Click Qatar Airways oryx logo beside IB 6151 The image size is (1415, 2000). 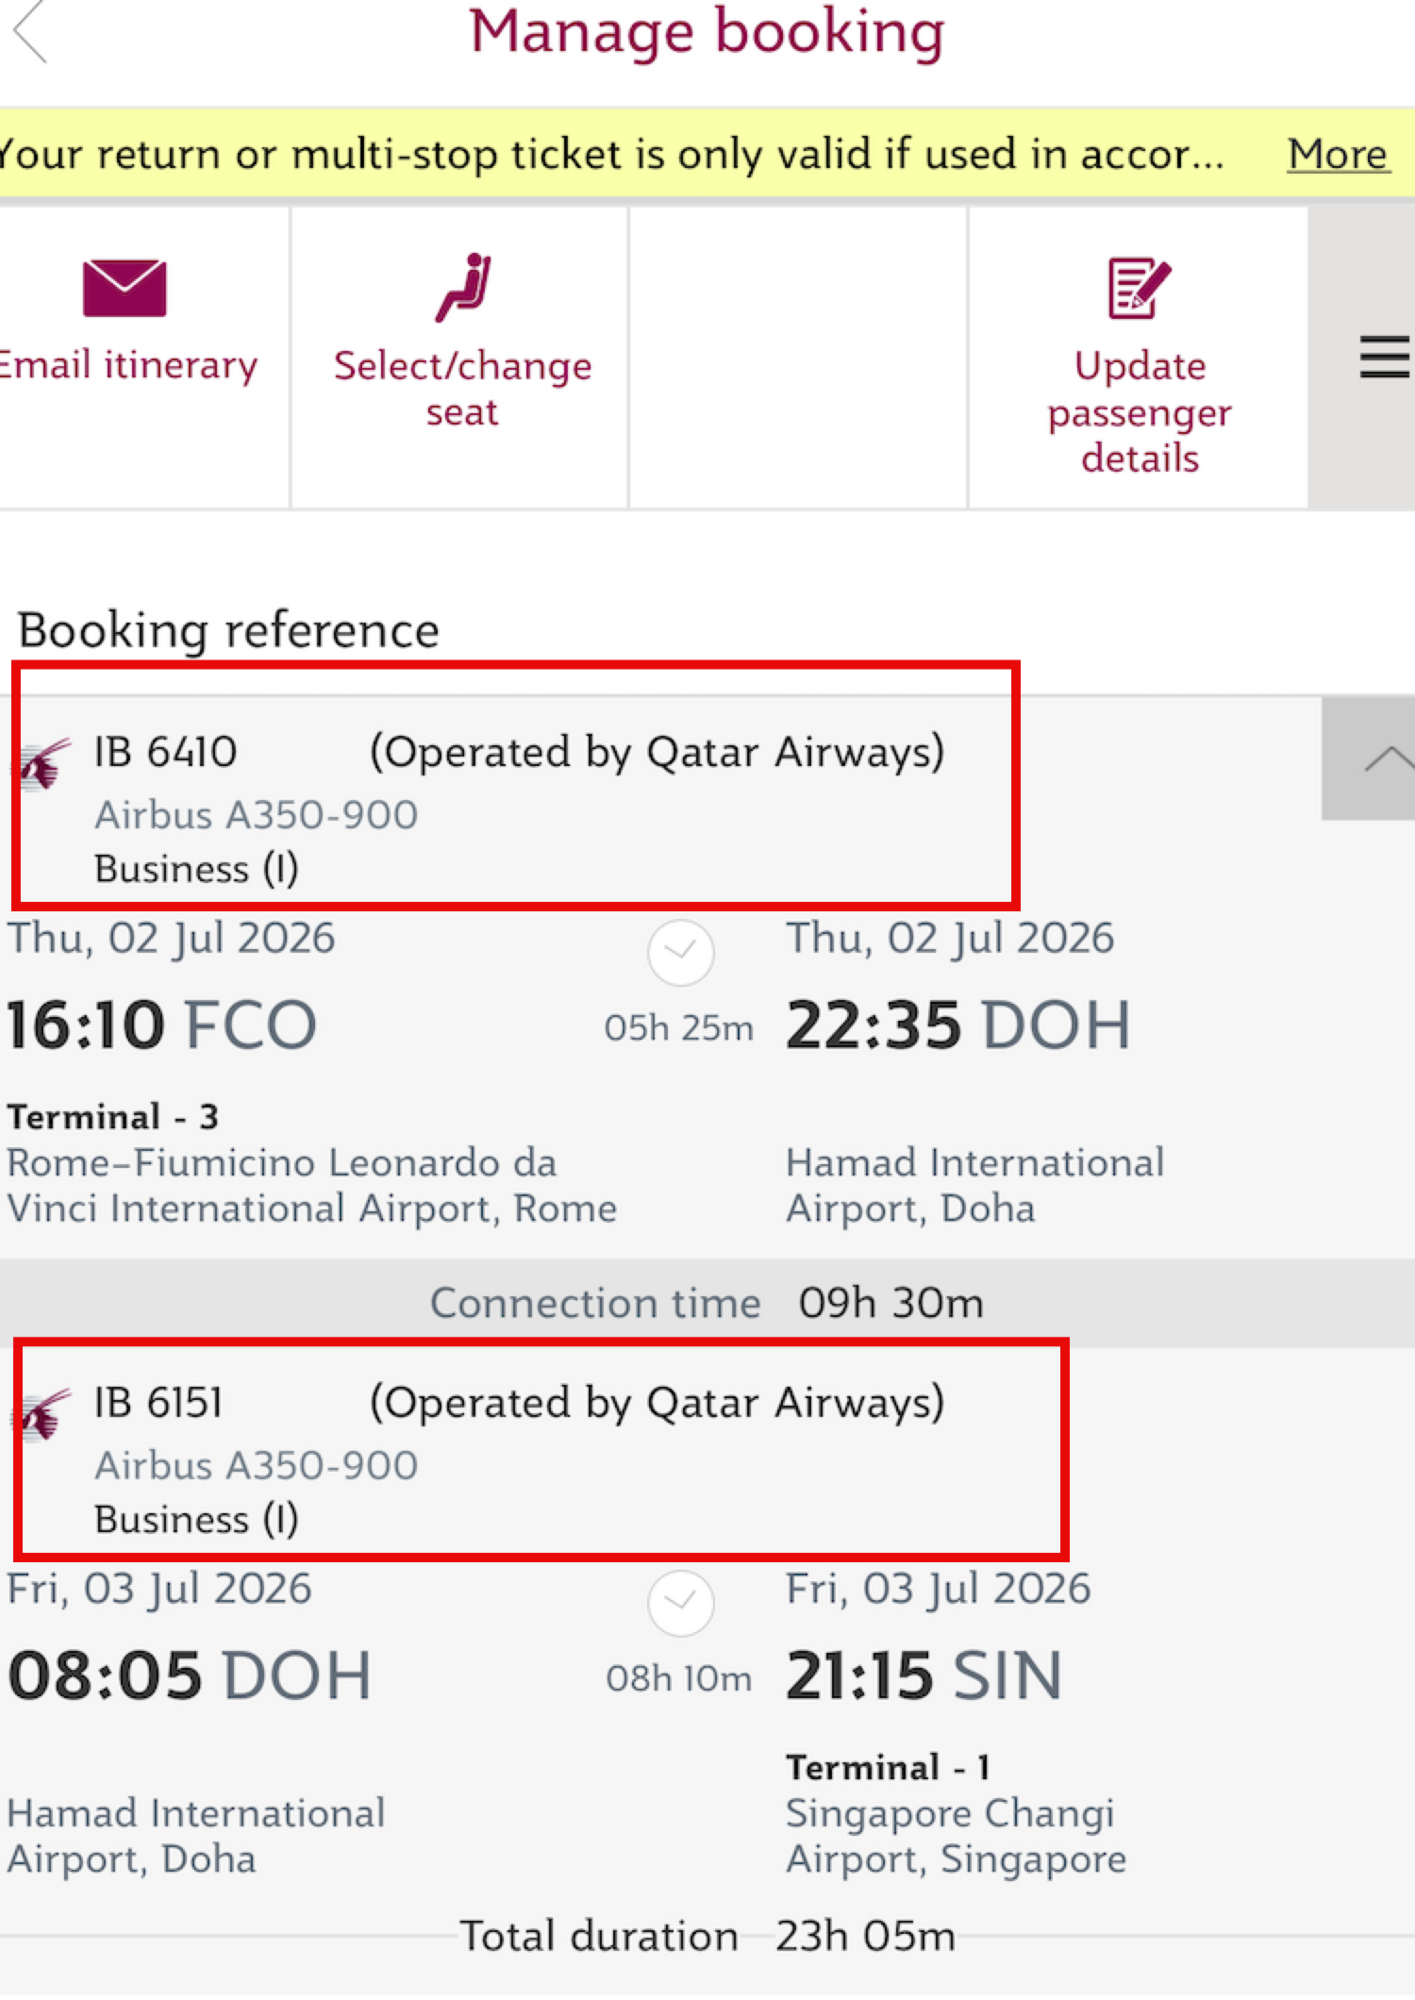pos(44,1415)
